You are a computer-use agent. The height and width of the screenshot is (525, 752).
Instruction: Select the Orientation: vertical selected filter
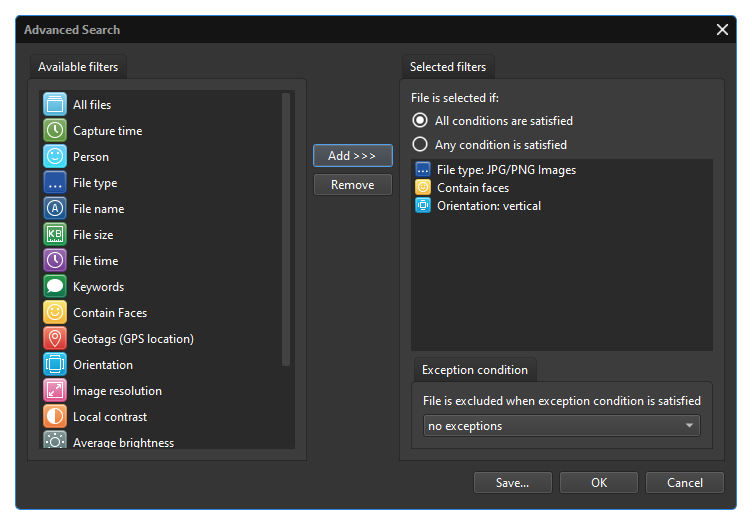[488, 206]
